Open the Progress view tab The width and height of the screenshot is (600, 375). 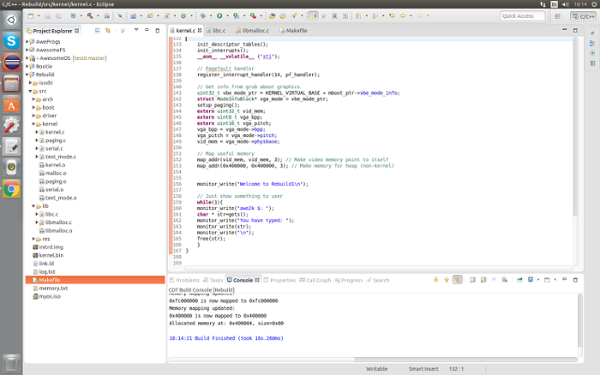(349, 280)
